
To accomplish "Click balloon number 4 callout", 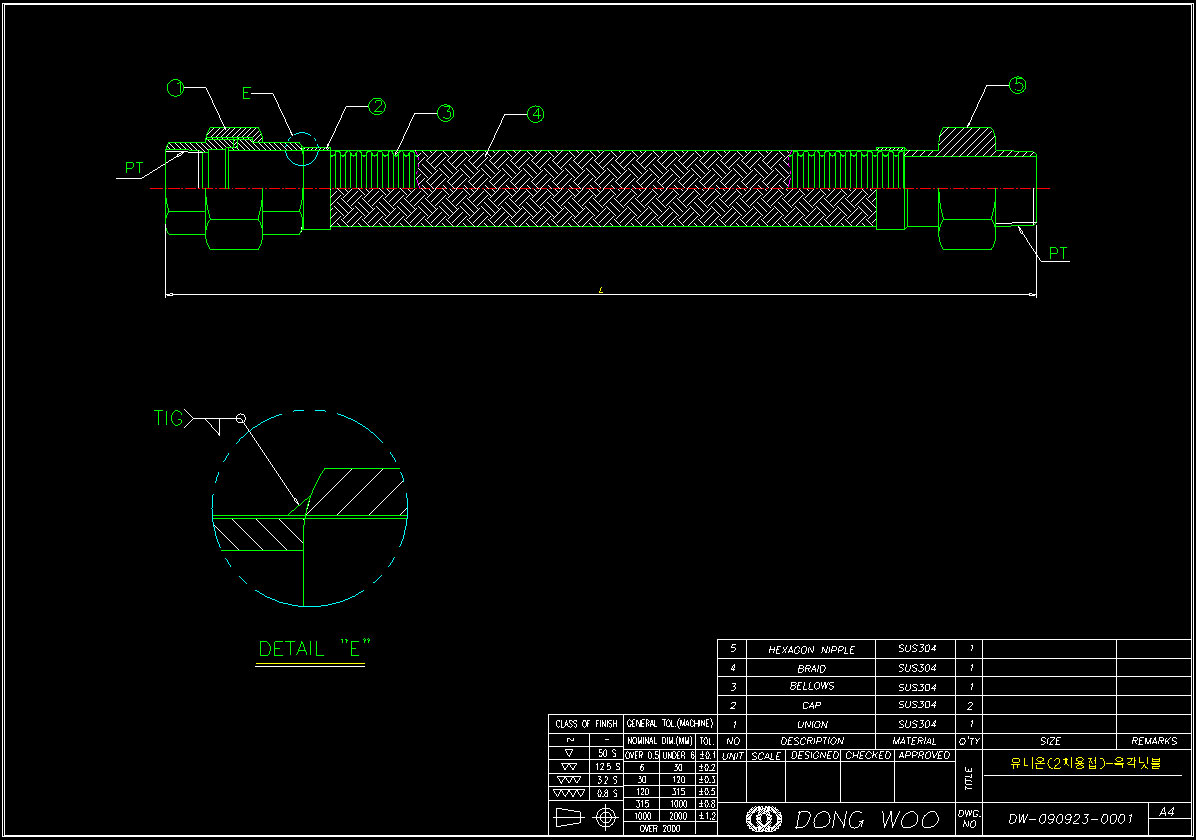I will 535,114.
